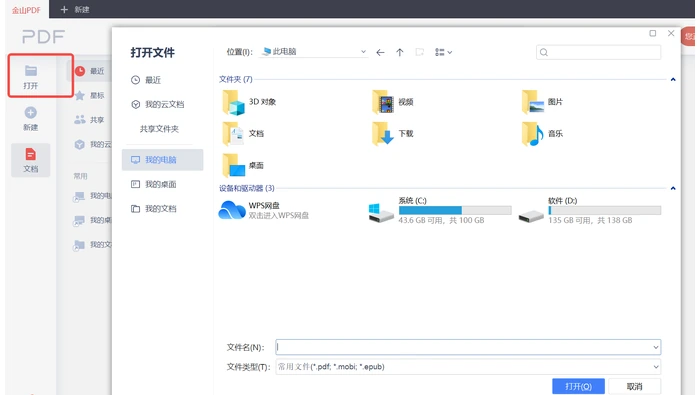Click the back arrow in dialog toolbar
The width and height of the screenshot is (700, 395).
(380, 53)
